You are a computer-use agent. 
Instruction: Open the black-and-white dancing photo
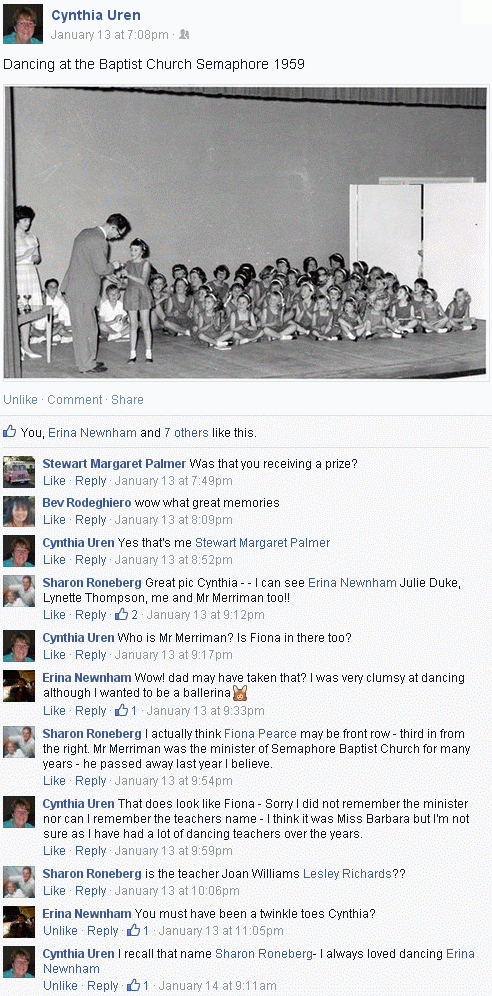[246, 232]
